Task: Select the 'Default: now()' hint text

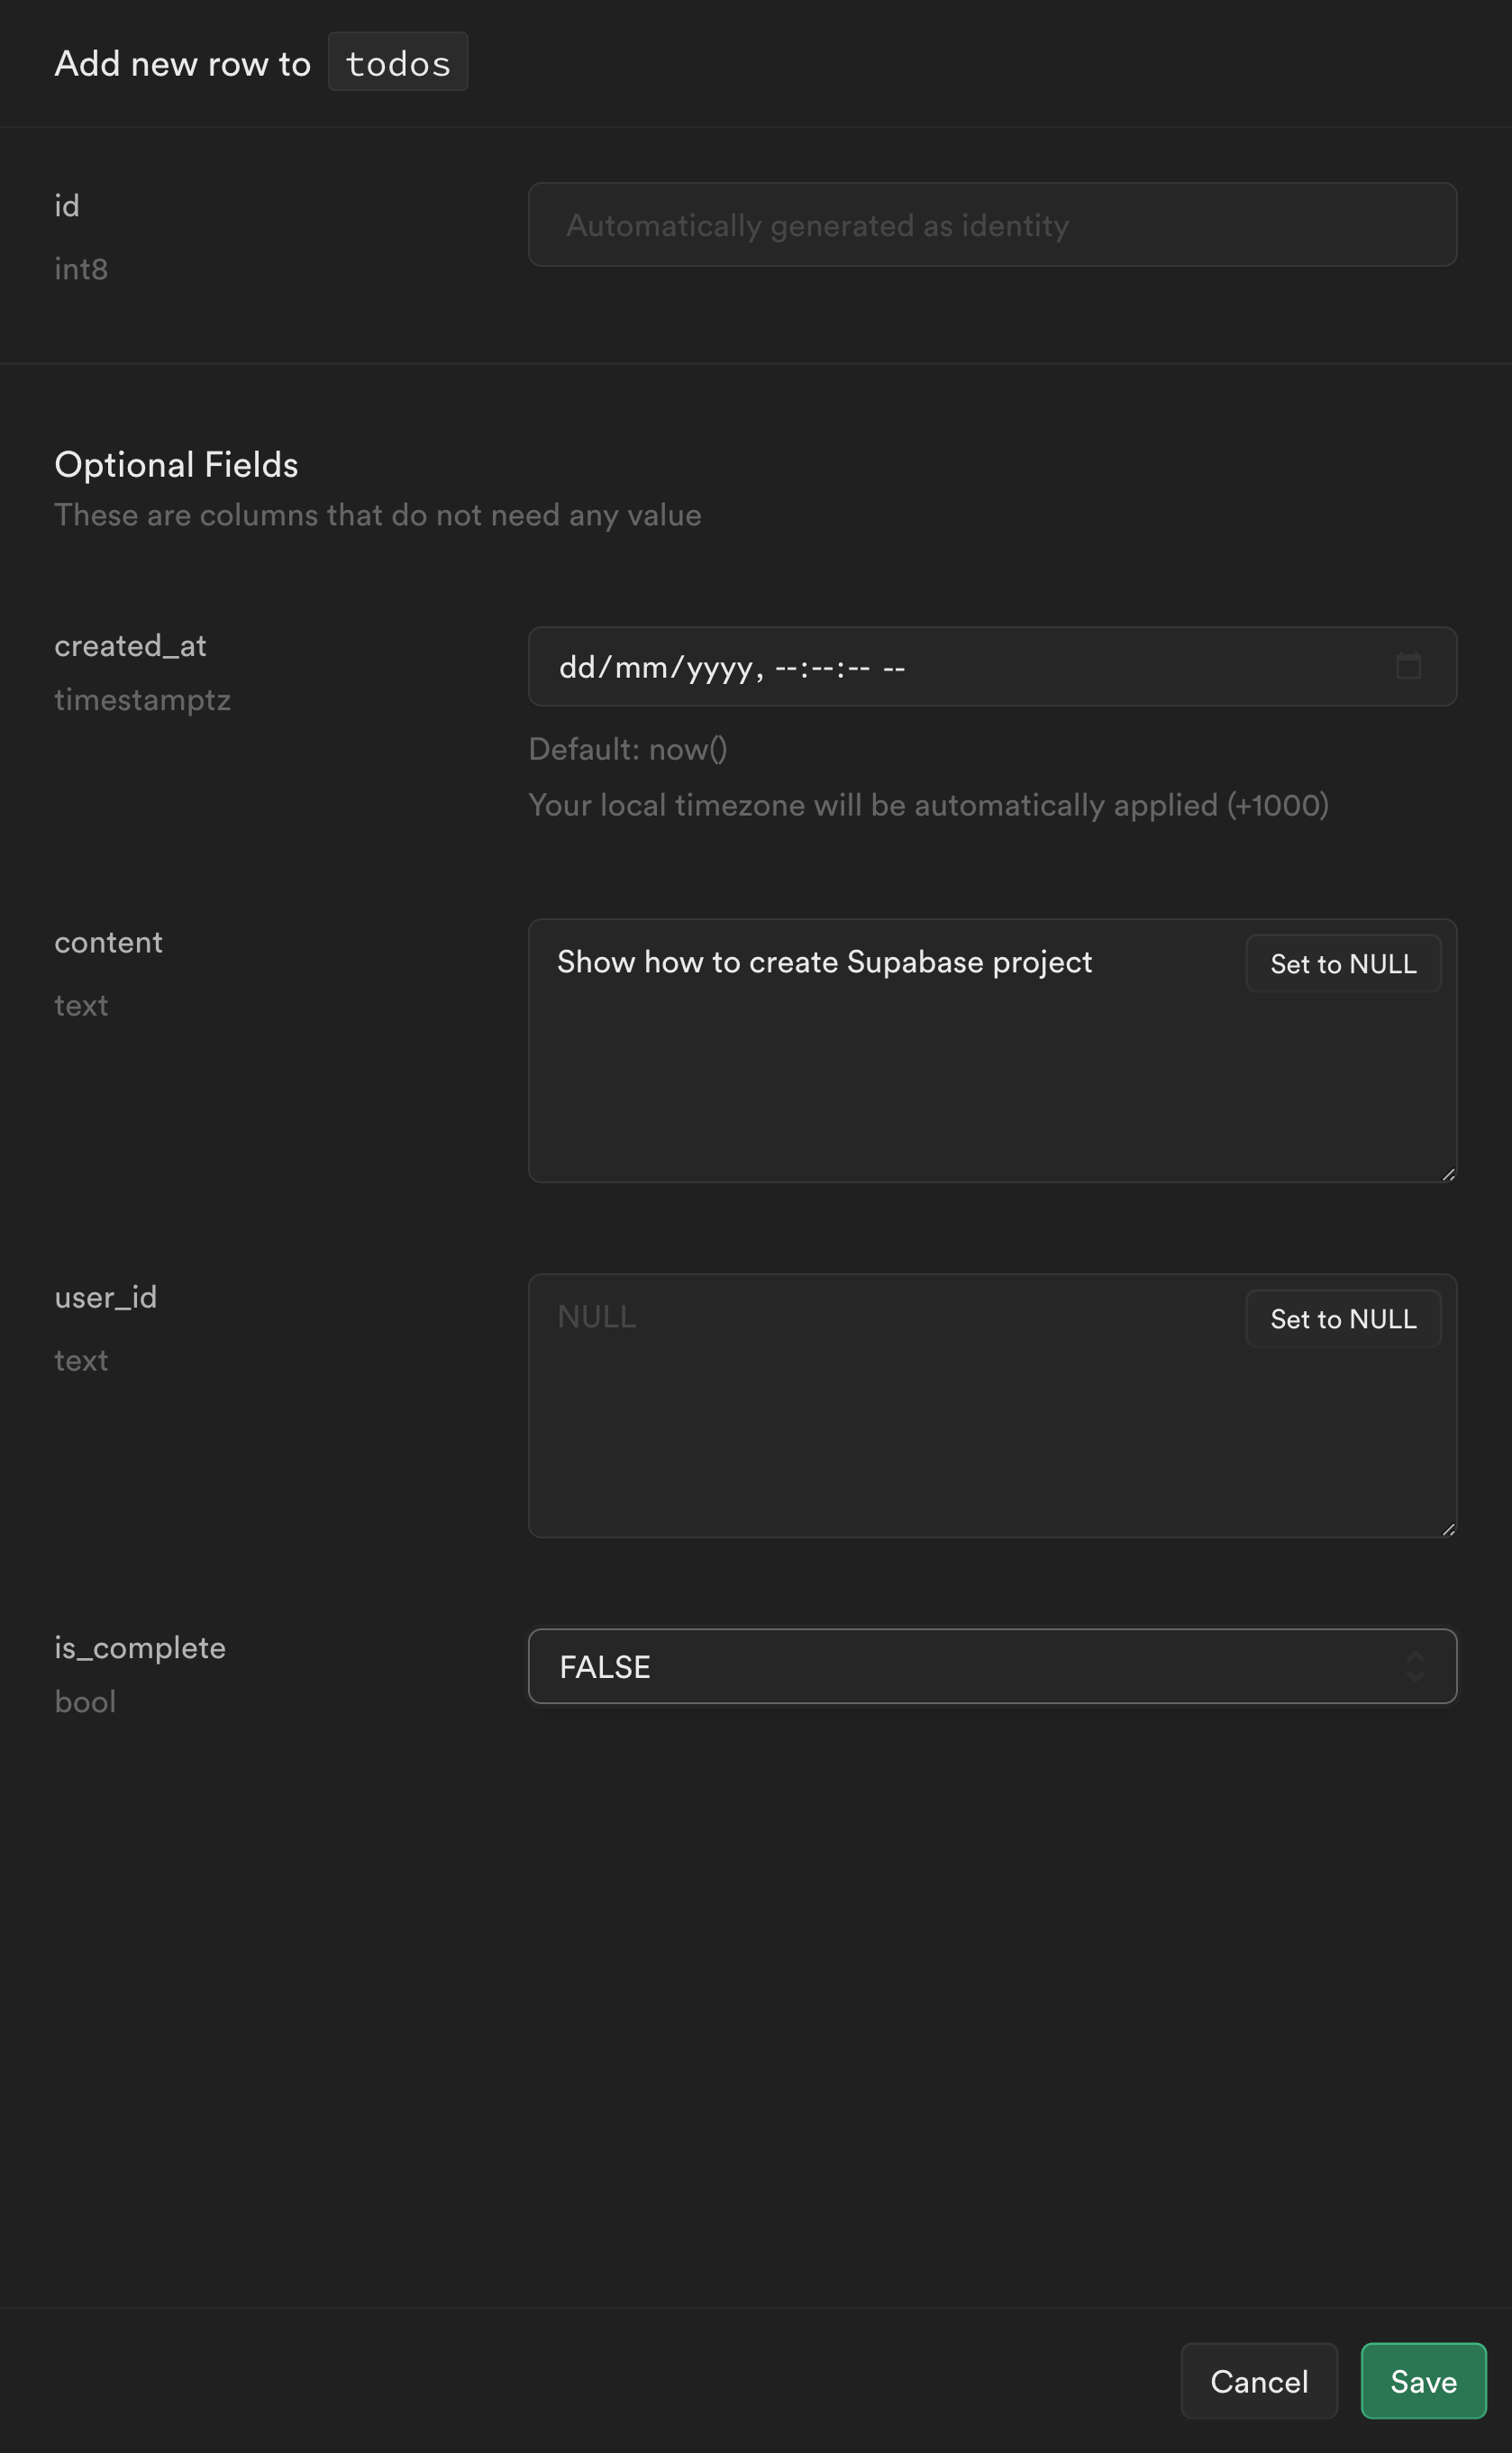Action: click(628, 749)
